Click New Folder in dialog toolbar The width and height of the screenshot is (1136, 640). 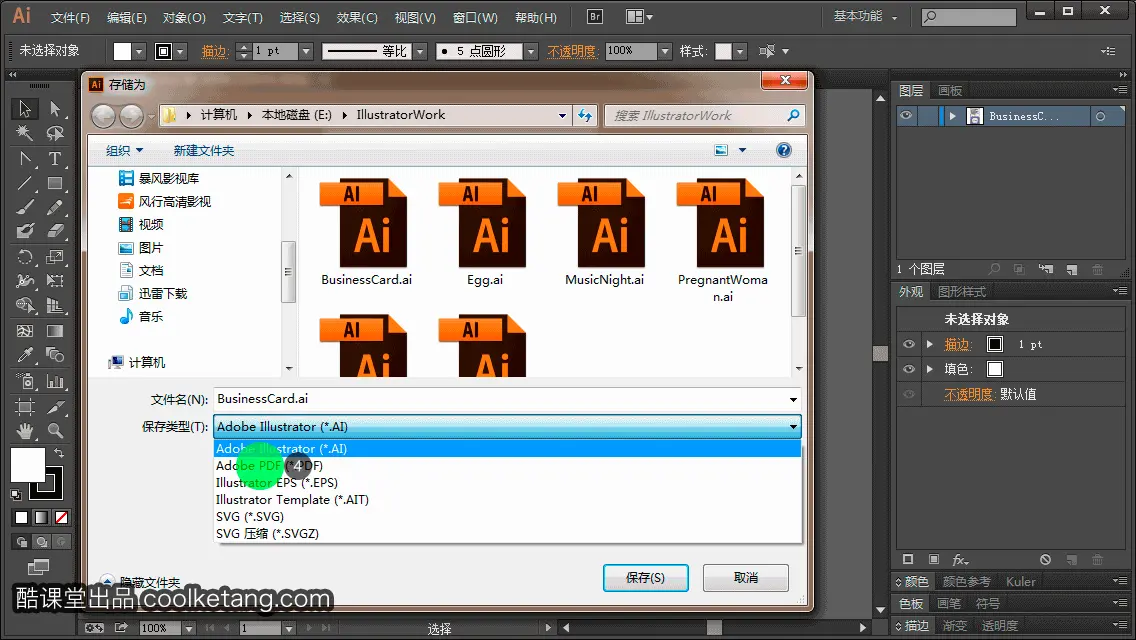tap(204, 150)
